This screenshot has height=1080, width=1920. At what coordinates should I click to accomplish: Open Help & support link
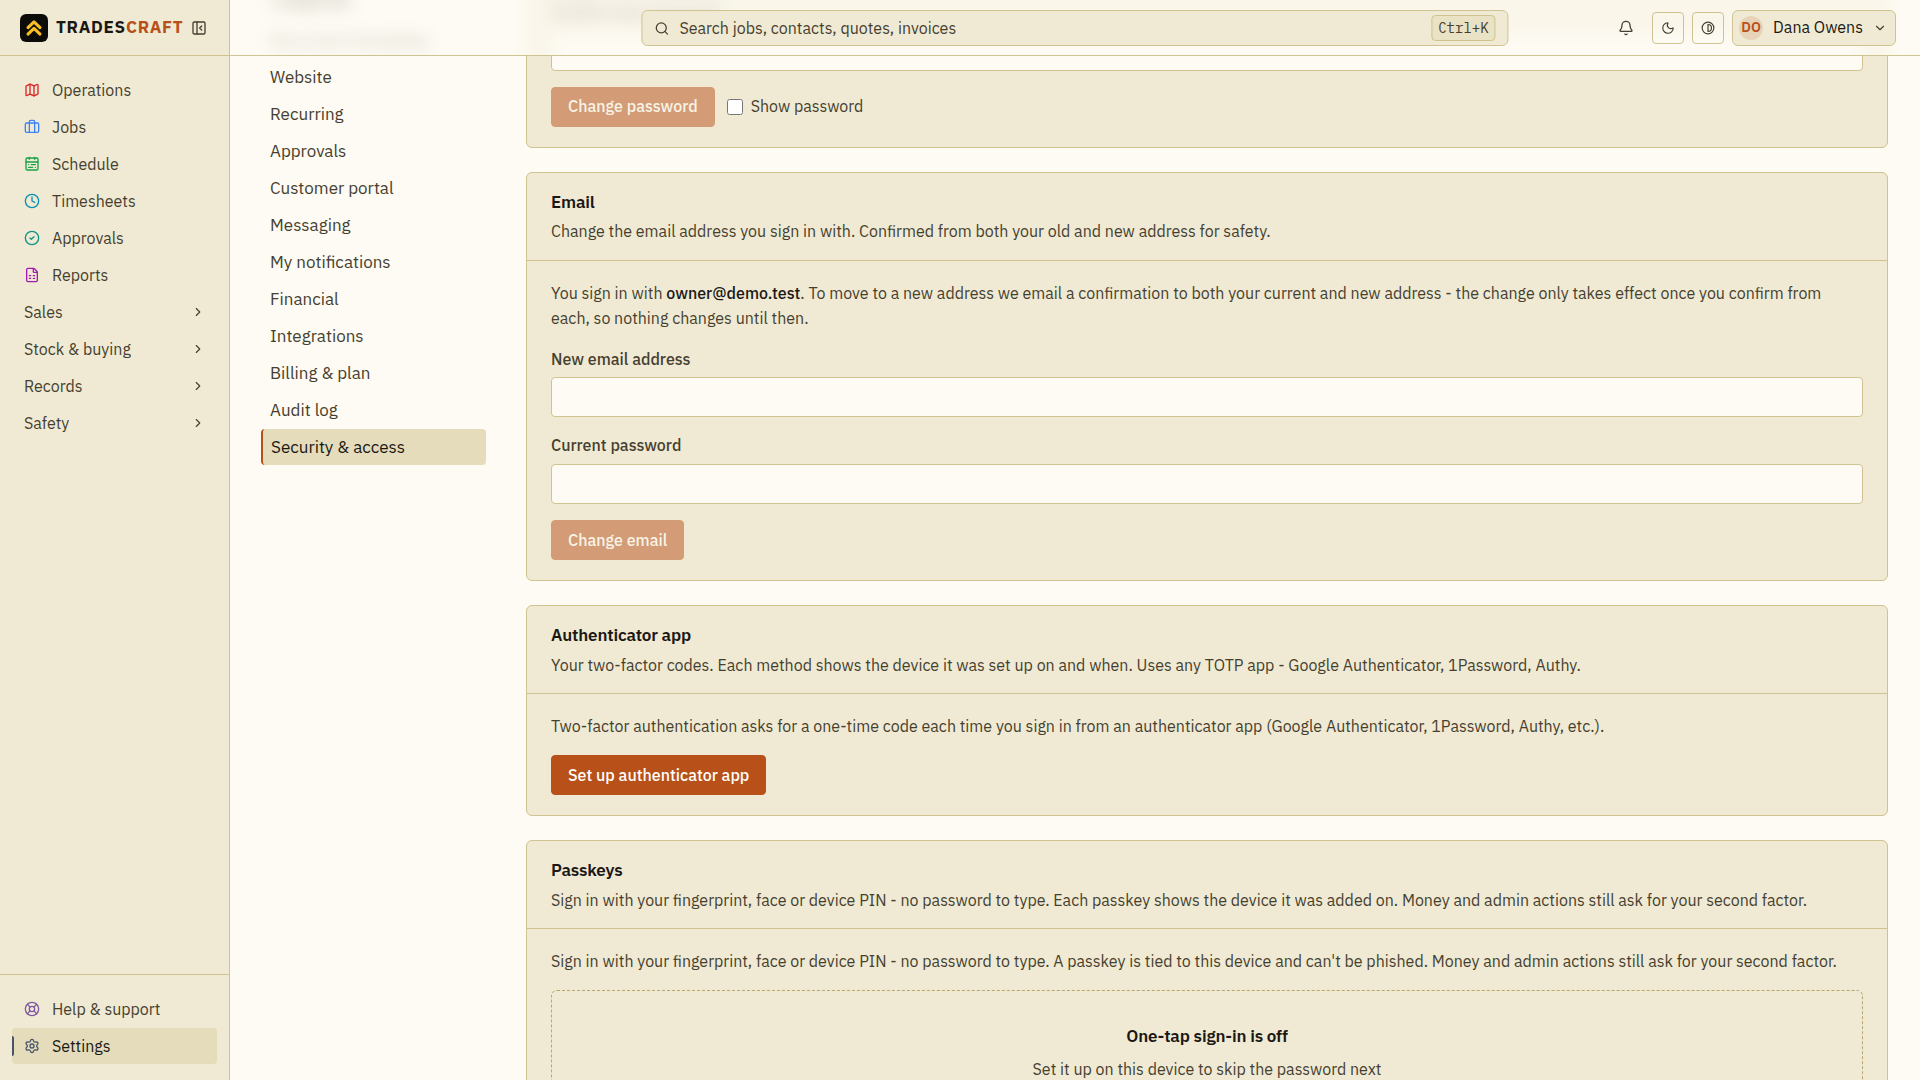point(114,1009)
